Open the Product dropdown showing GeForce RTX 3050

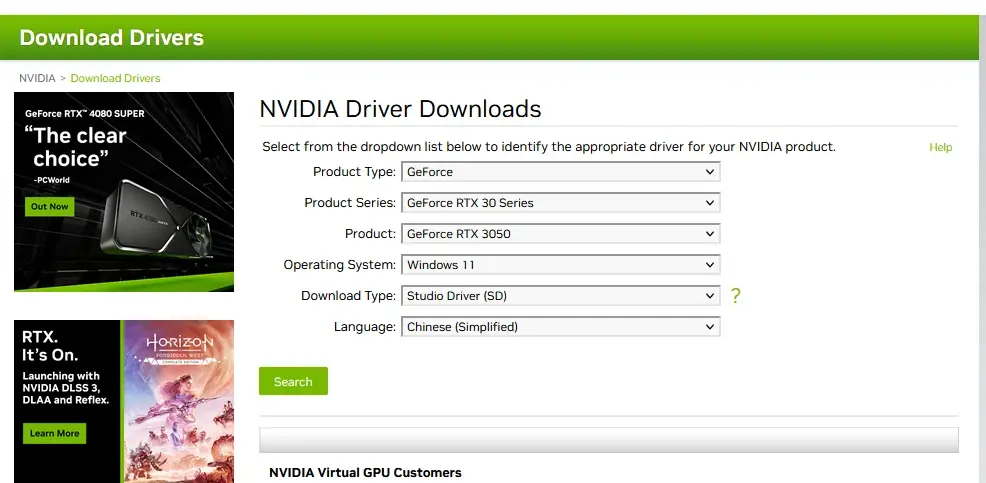click(x=560, y=234)
